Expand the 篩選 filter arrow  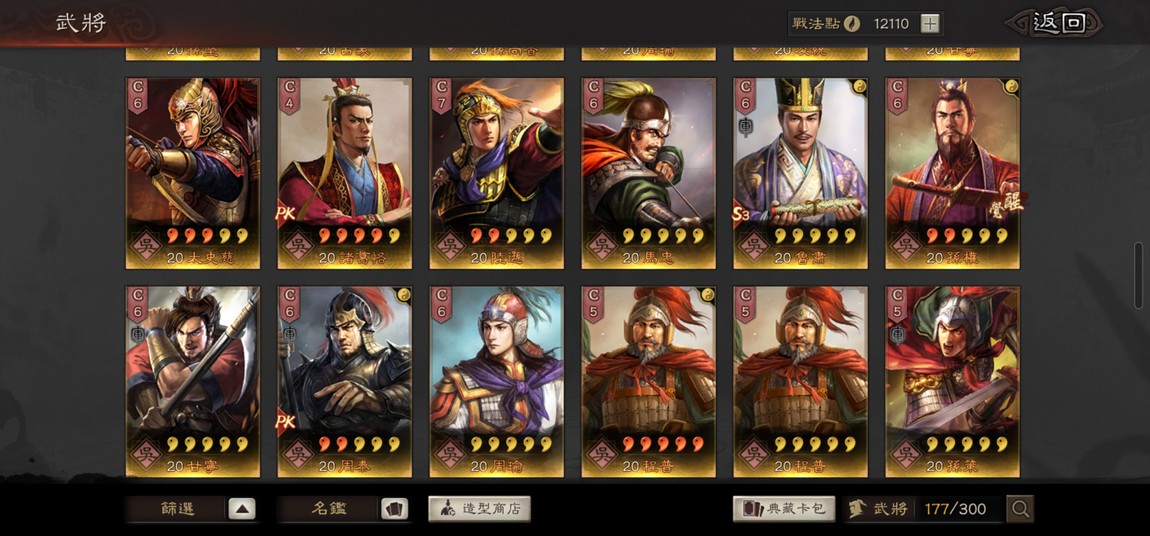[x=242, y=509]
